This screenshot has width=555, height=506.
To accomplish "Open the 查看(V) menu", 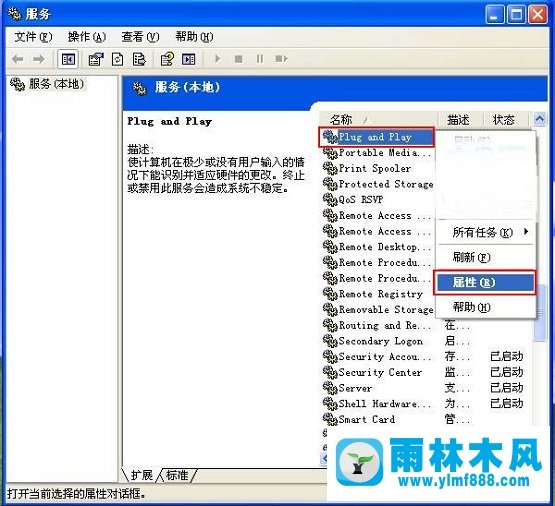I will pos(140,36).
